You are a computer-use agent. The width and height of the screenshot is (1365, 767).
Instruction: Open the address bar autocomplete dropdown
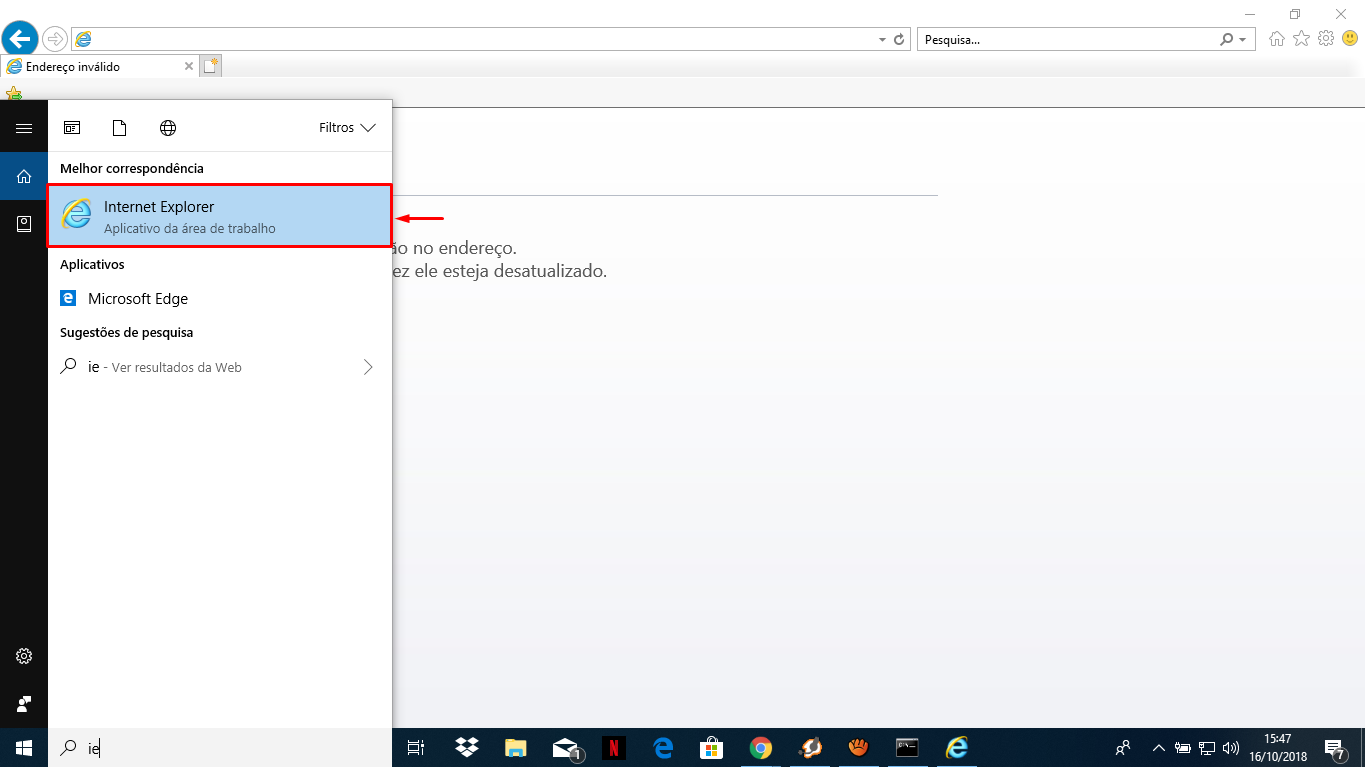click(x=882, y=40)
